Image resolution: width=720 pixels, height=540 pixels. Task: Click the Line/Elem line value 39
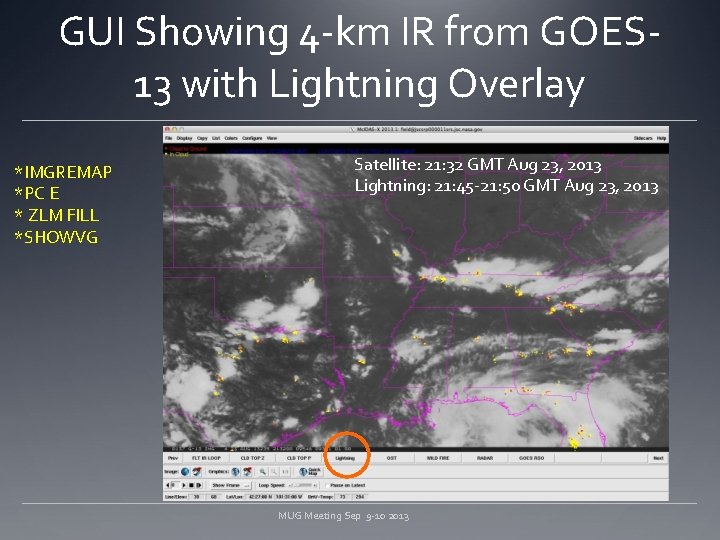pyautogui.click(x=197, y=497)
